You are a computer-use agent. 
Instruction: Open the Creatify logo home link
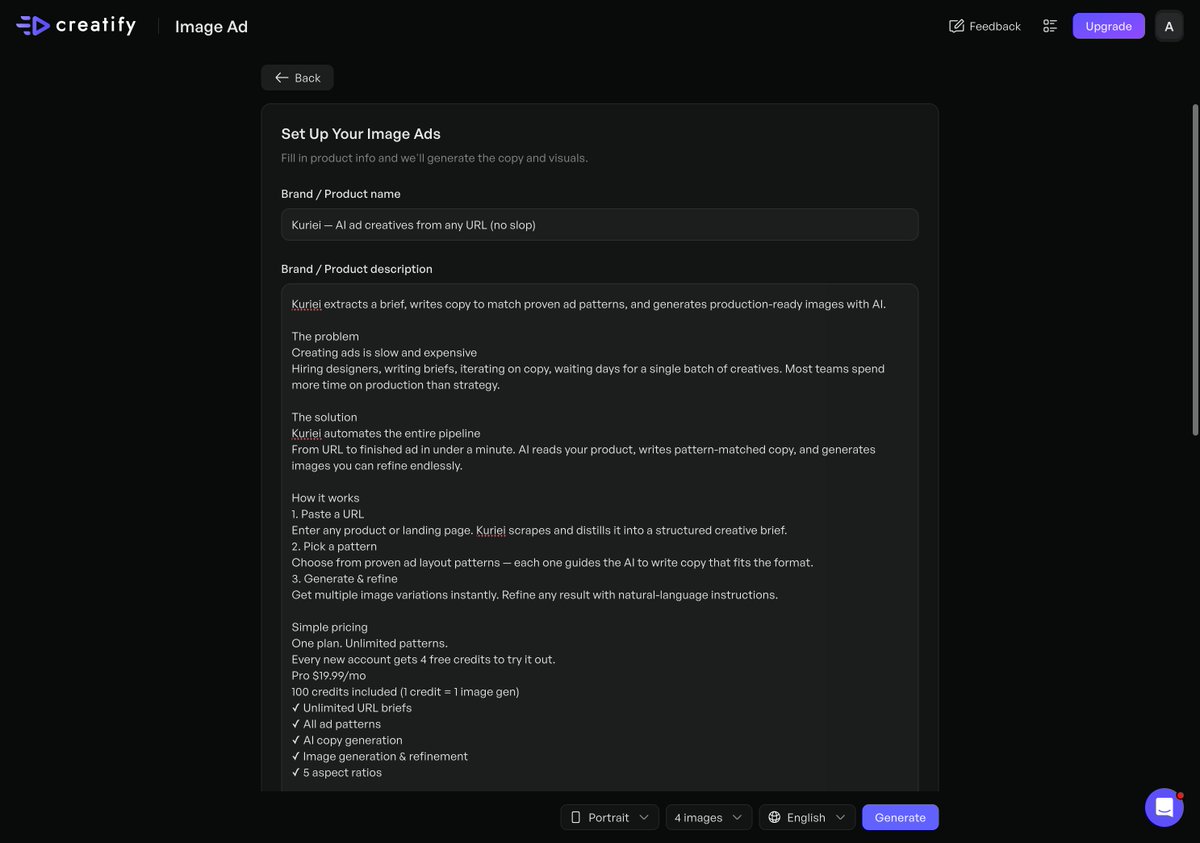tap(76, 26)
